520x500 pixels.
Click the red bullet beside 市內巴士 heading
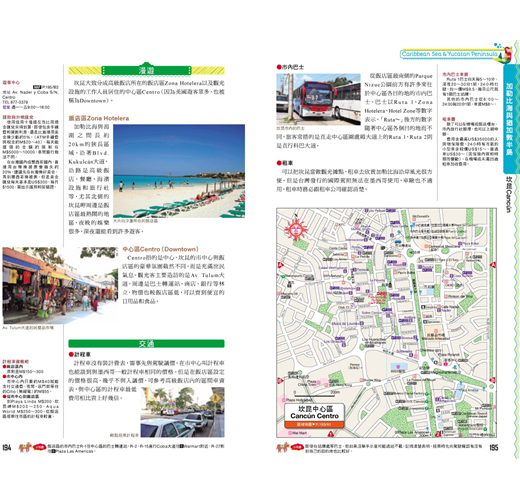(x=279, y=67)
